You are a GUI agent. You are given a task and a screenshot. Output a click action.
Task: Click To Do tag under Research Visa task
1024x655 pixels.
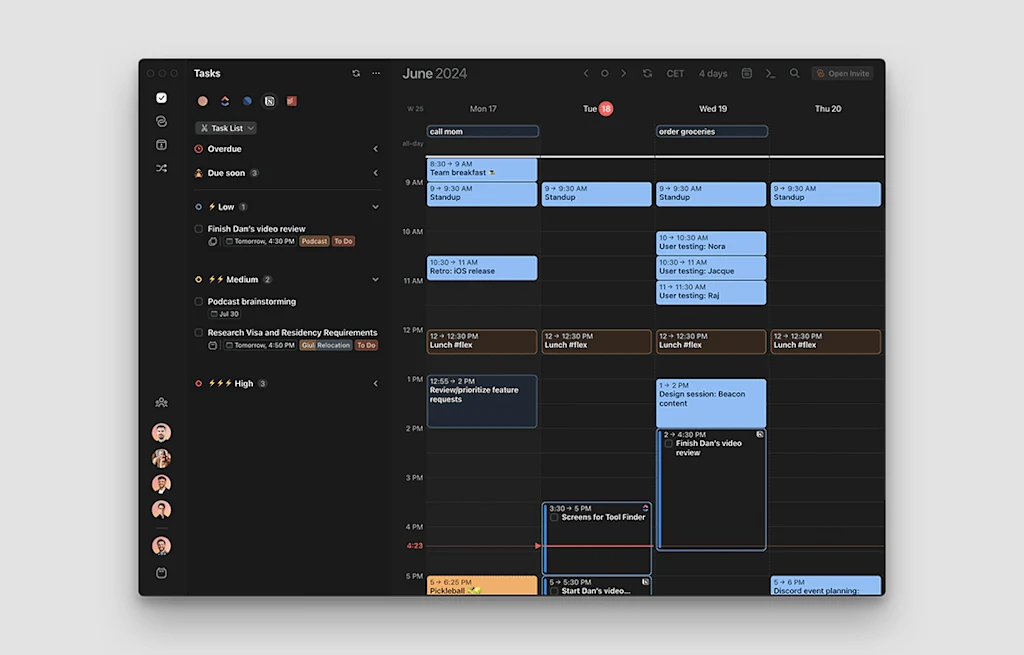point(366,345)
